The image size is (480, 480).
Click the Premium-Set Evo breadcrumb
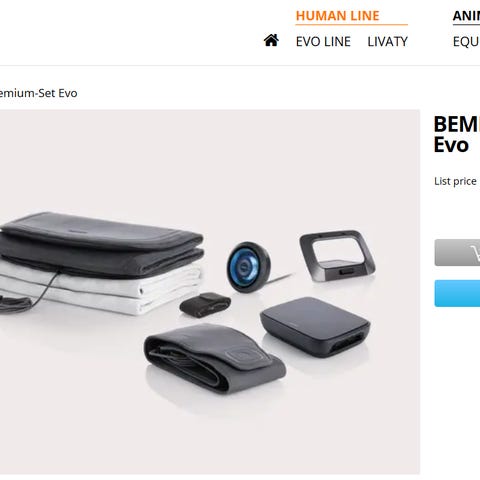point(38,93)
